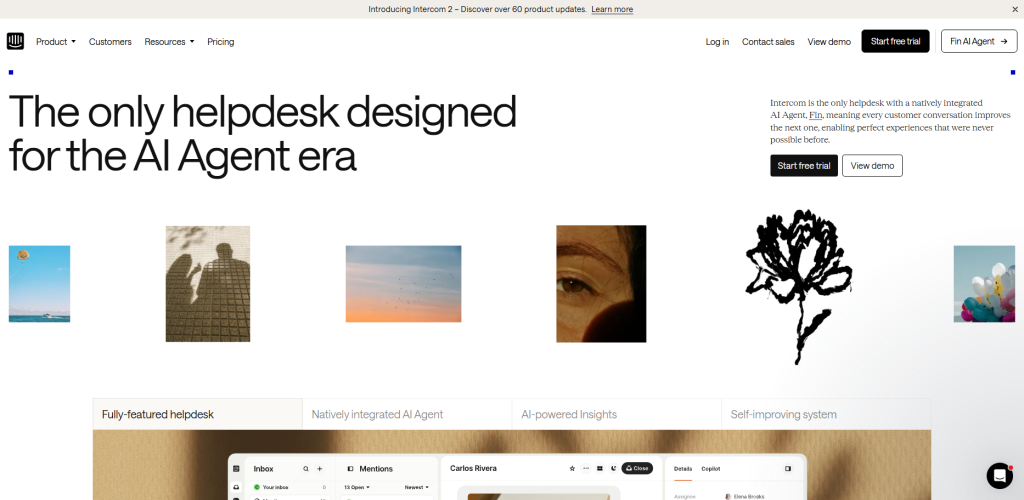1024x500 pixels.
Task: Click the hero View demo button
Action: point(872,166)
